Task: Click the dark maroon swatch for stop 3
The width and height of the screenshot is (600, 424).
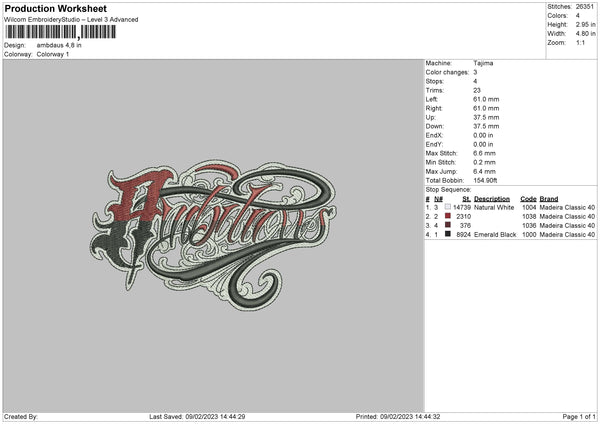Action: click(447, 225)
